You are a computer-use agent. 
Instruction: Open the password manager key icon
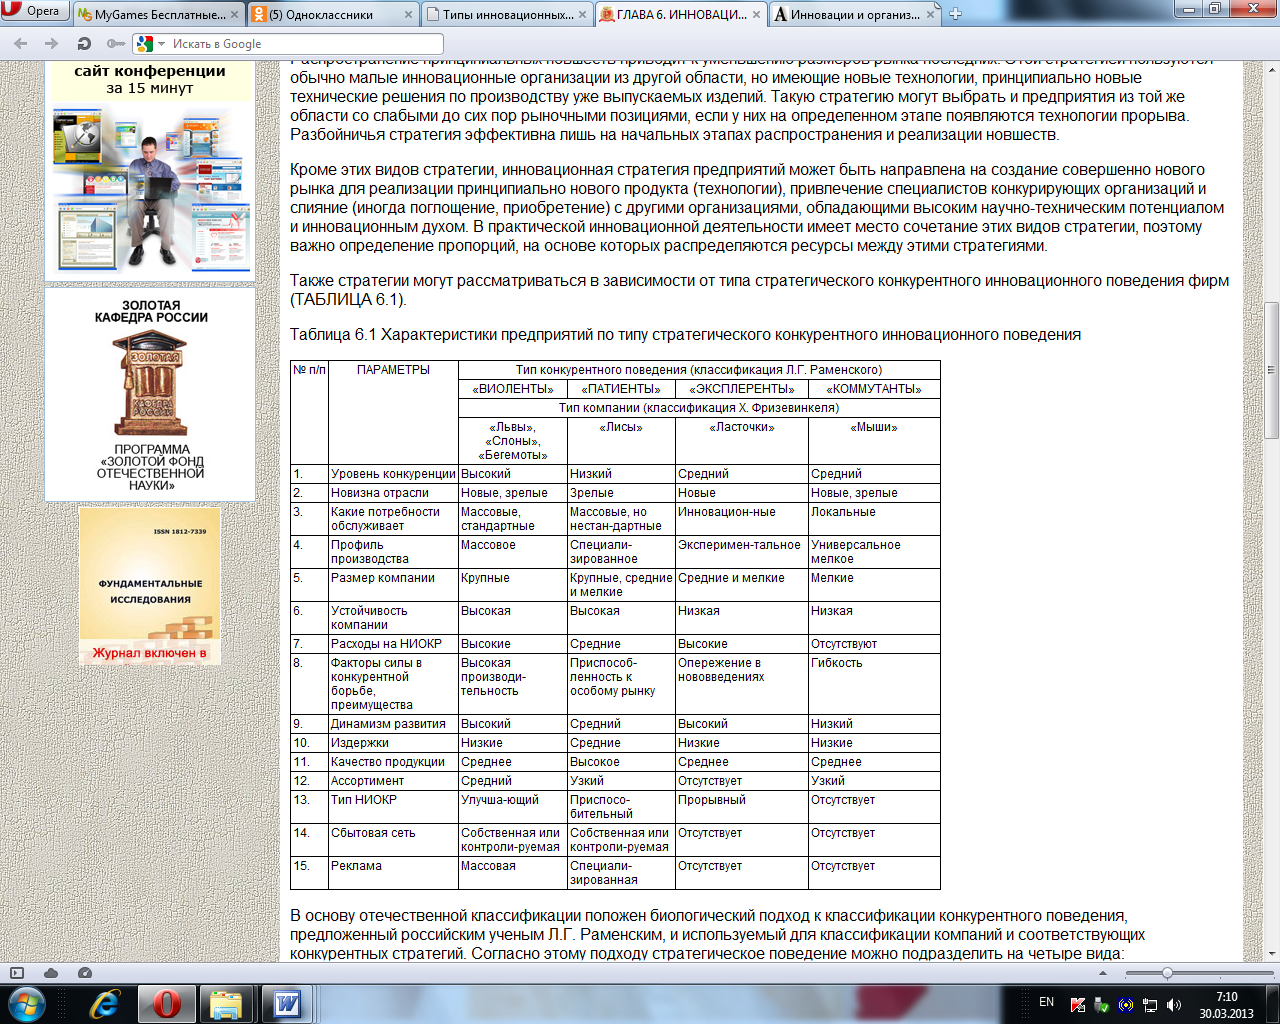[x=115, y=44]
